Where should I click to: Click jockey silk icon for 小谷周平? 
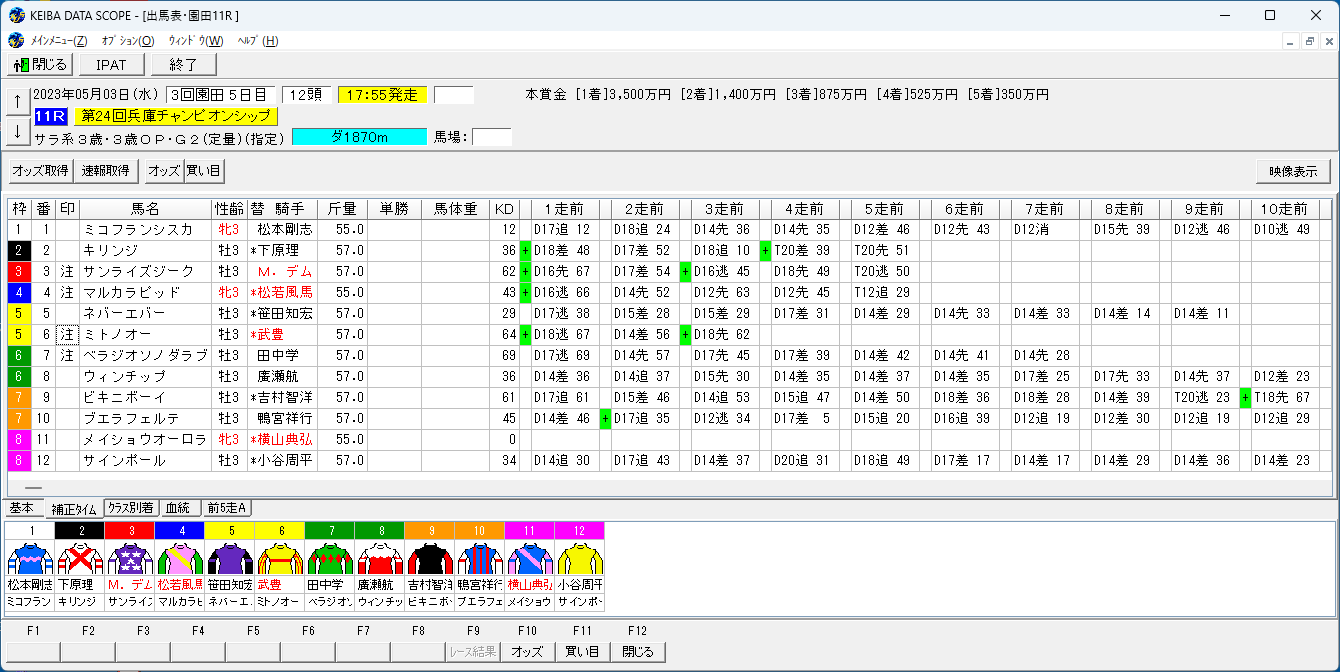579,557
